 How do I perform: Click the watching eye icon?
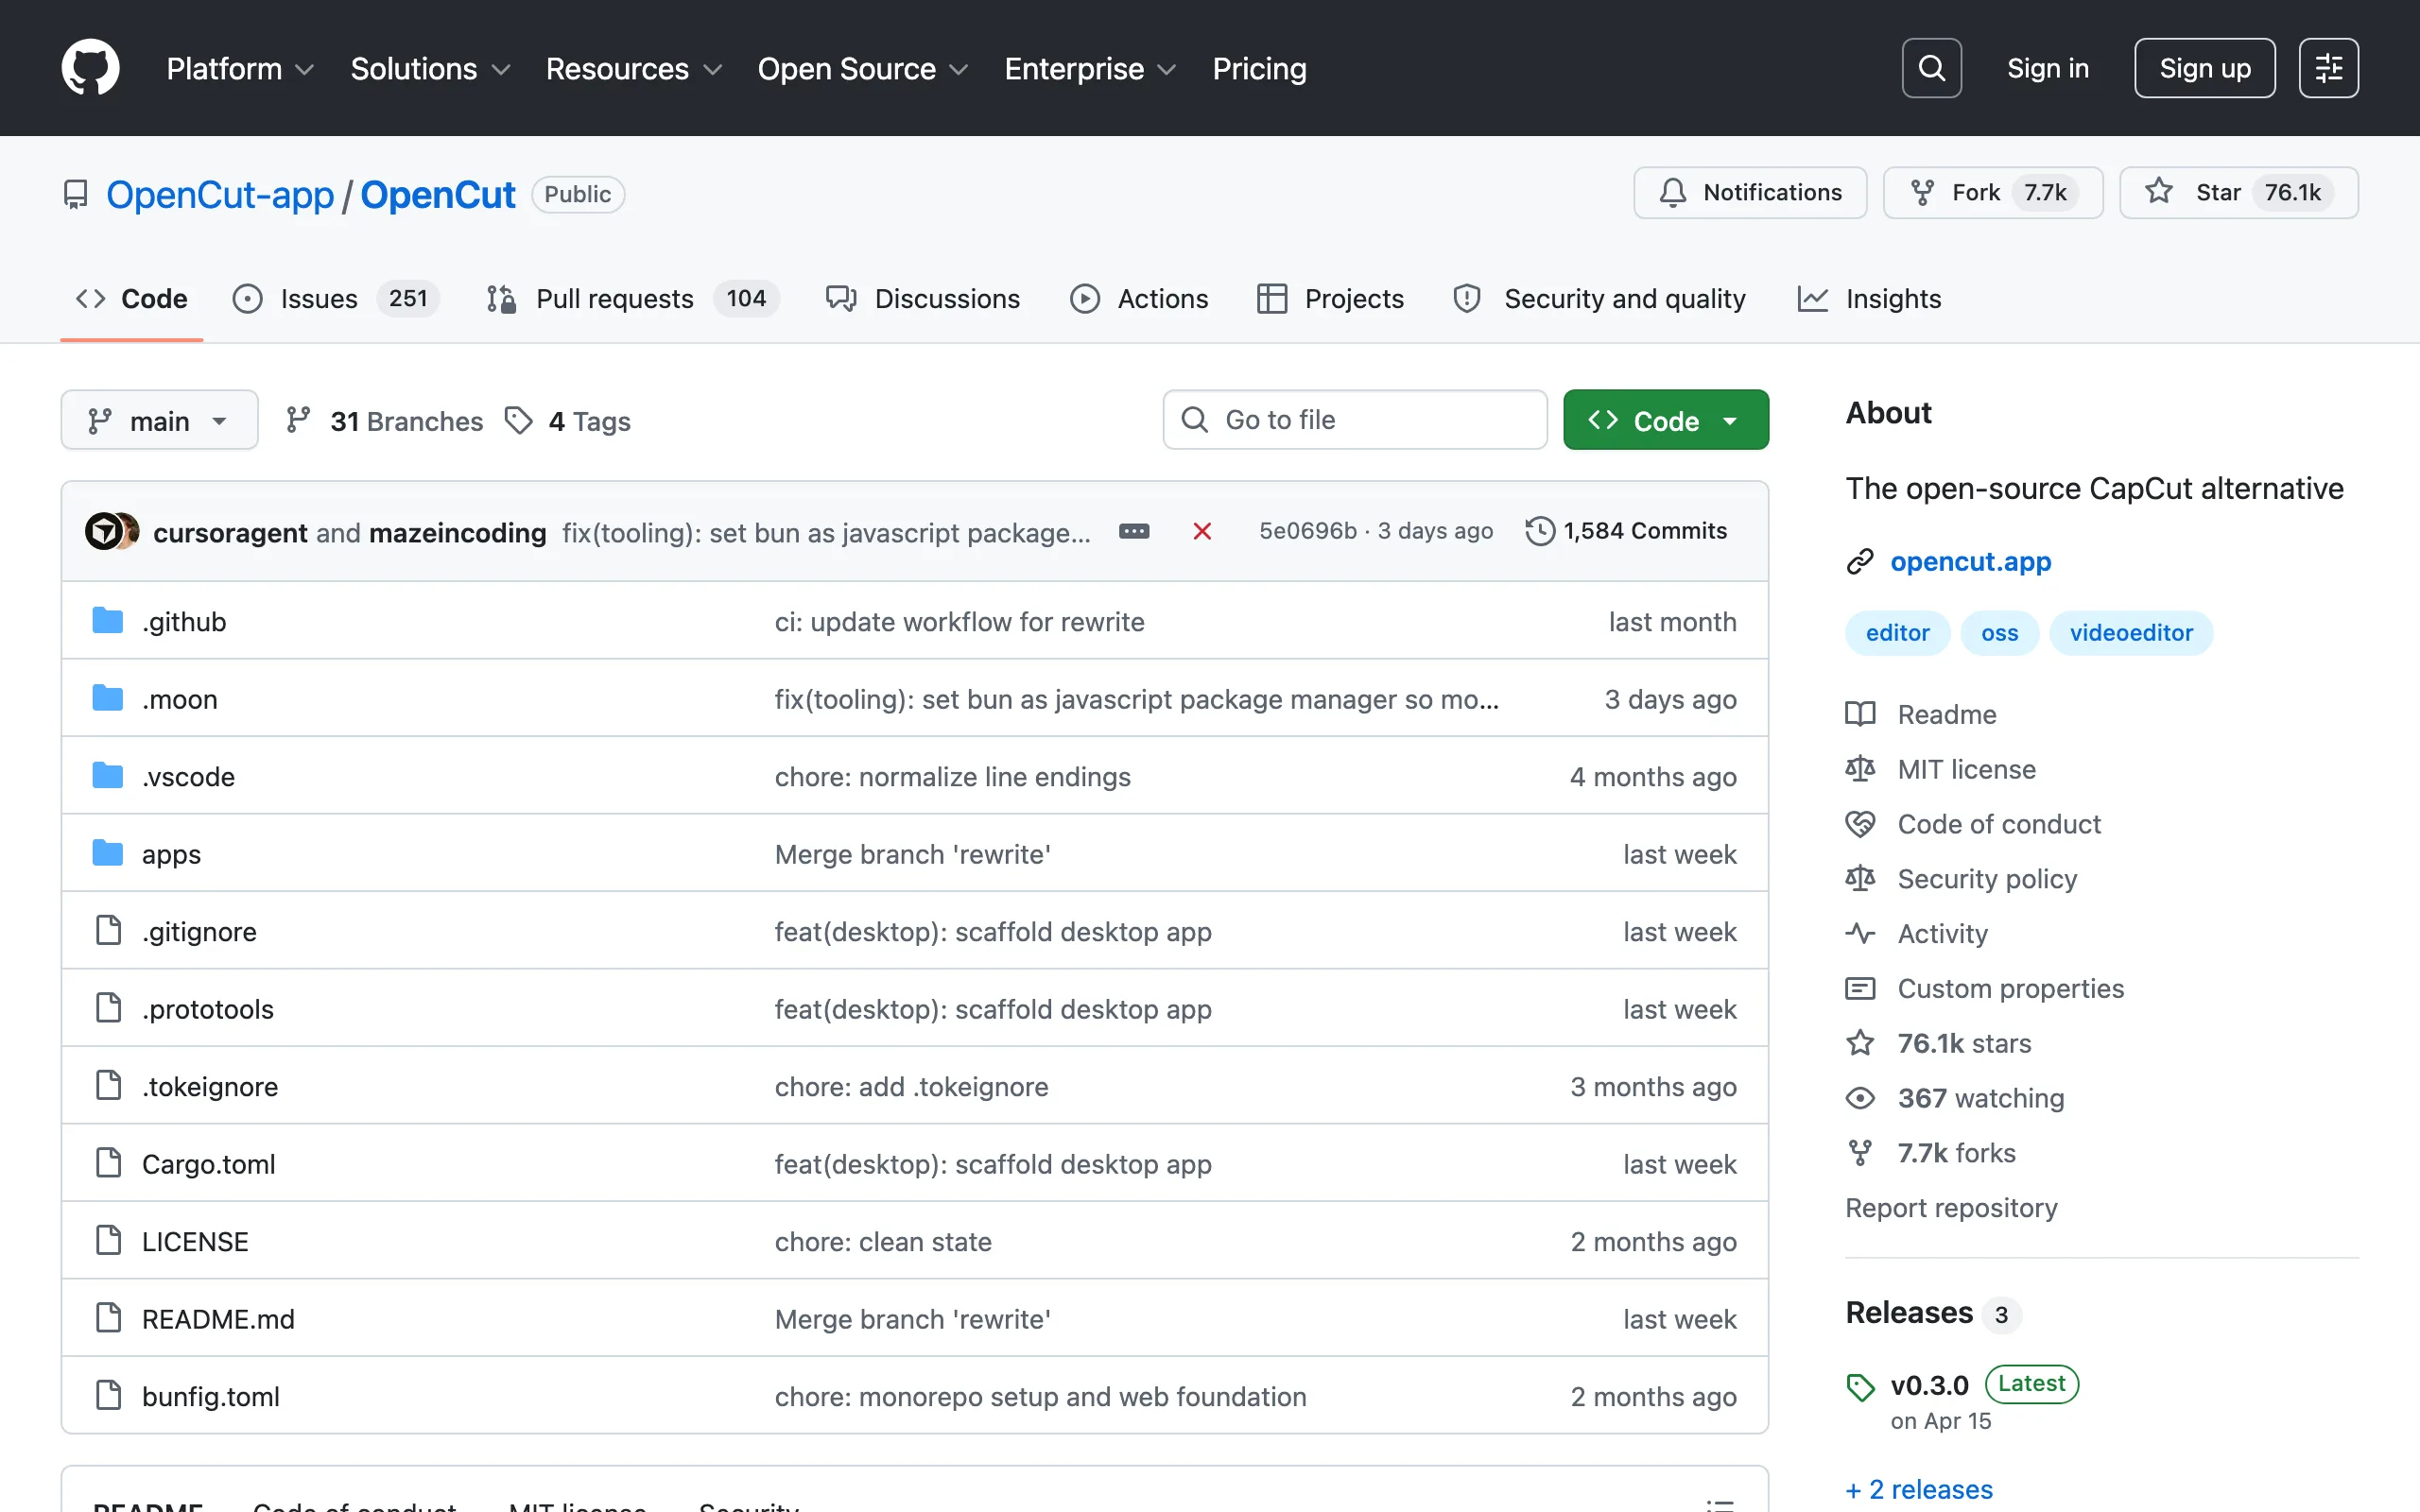(1860, 1098)
